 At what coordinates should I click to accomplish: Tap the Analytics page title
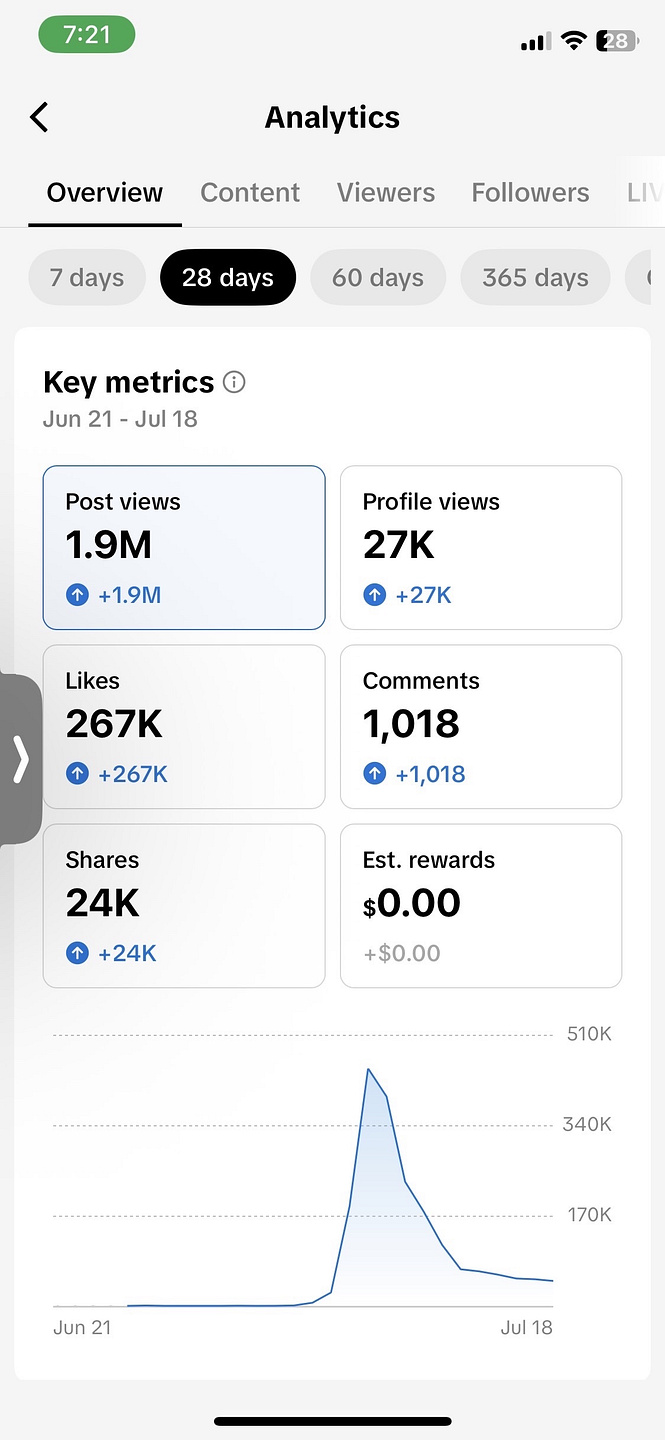pos(332,117)
